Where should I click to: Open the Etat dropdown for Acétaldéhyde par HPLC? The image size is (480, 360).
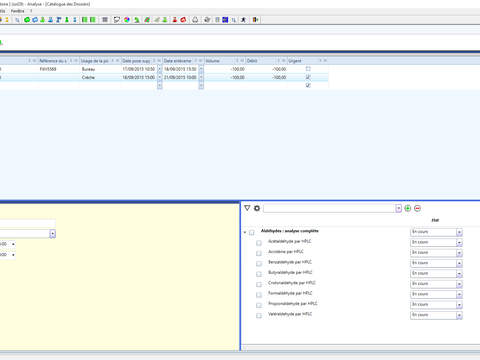tap(459, 242)
